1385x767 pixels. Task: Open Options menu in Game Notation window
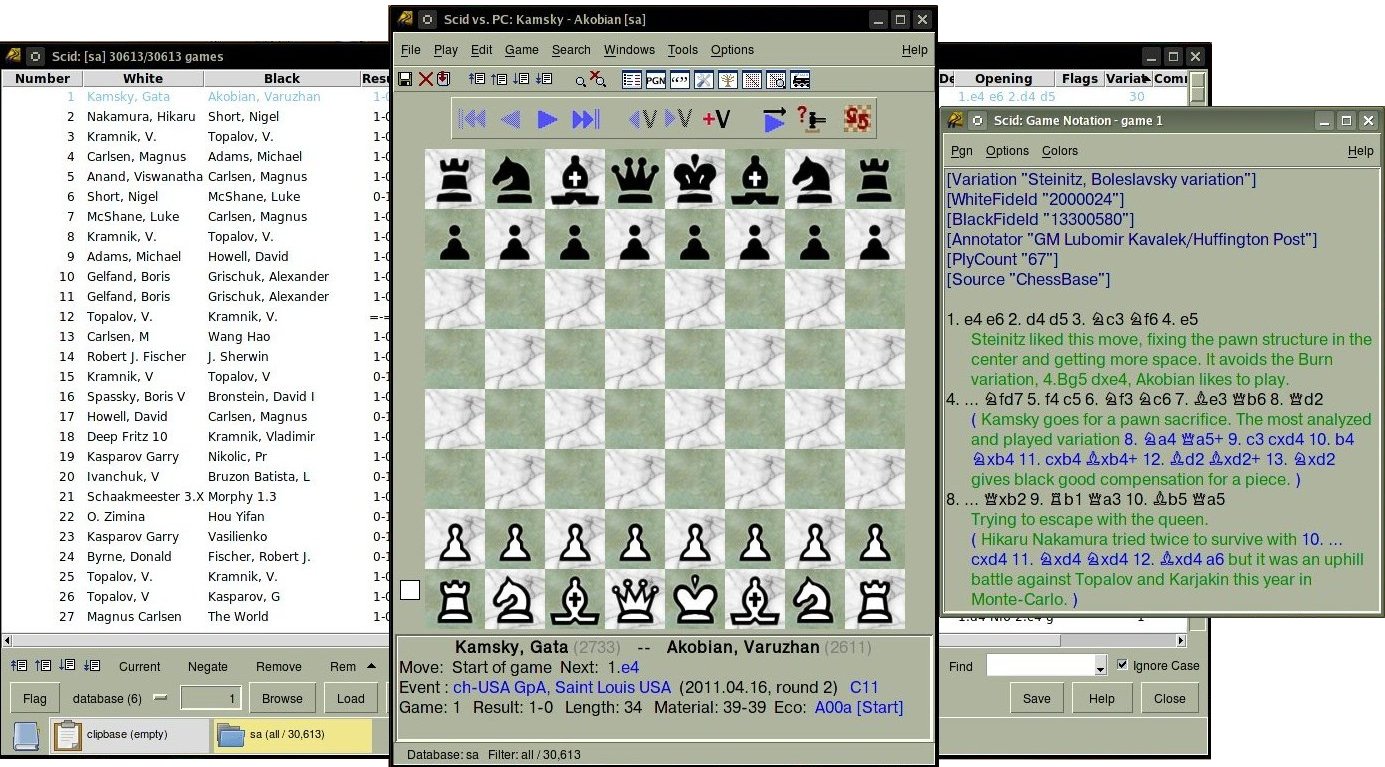pyautogui.click(x=1007, y=151)
